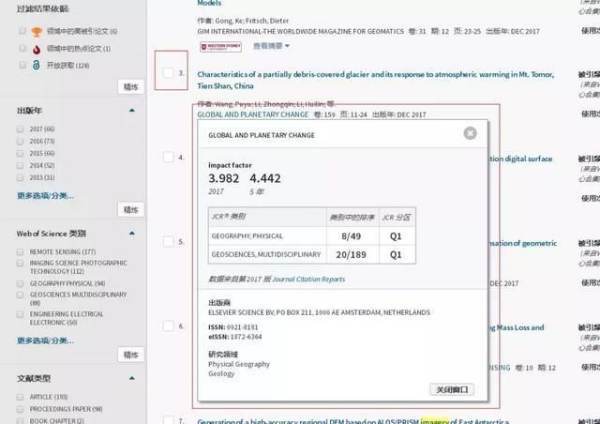Check the hot papers filter checkbox
The height and width of the screenshot is (424, 600).
(x=22, y=48)
